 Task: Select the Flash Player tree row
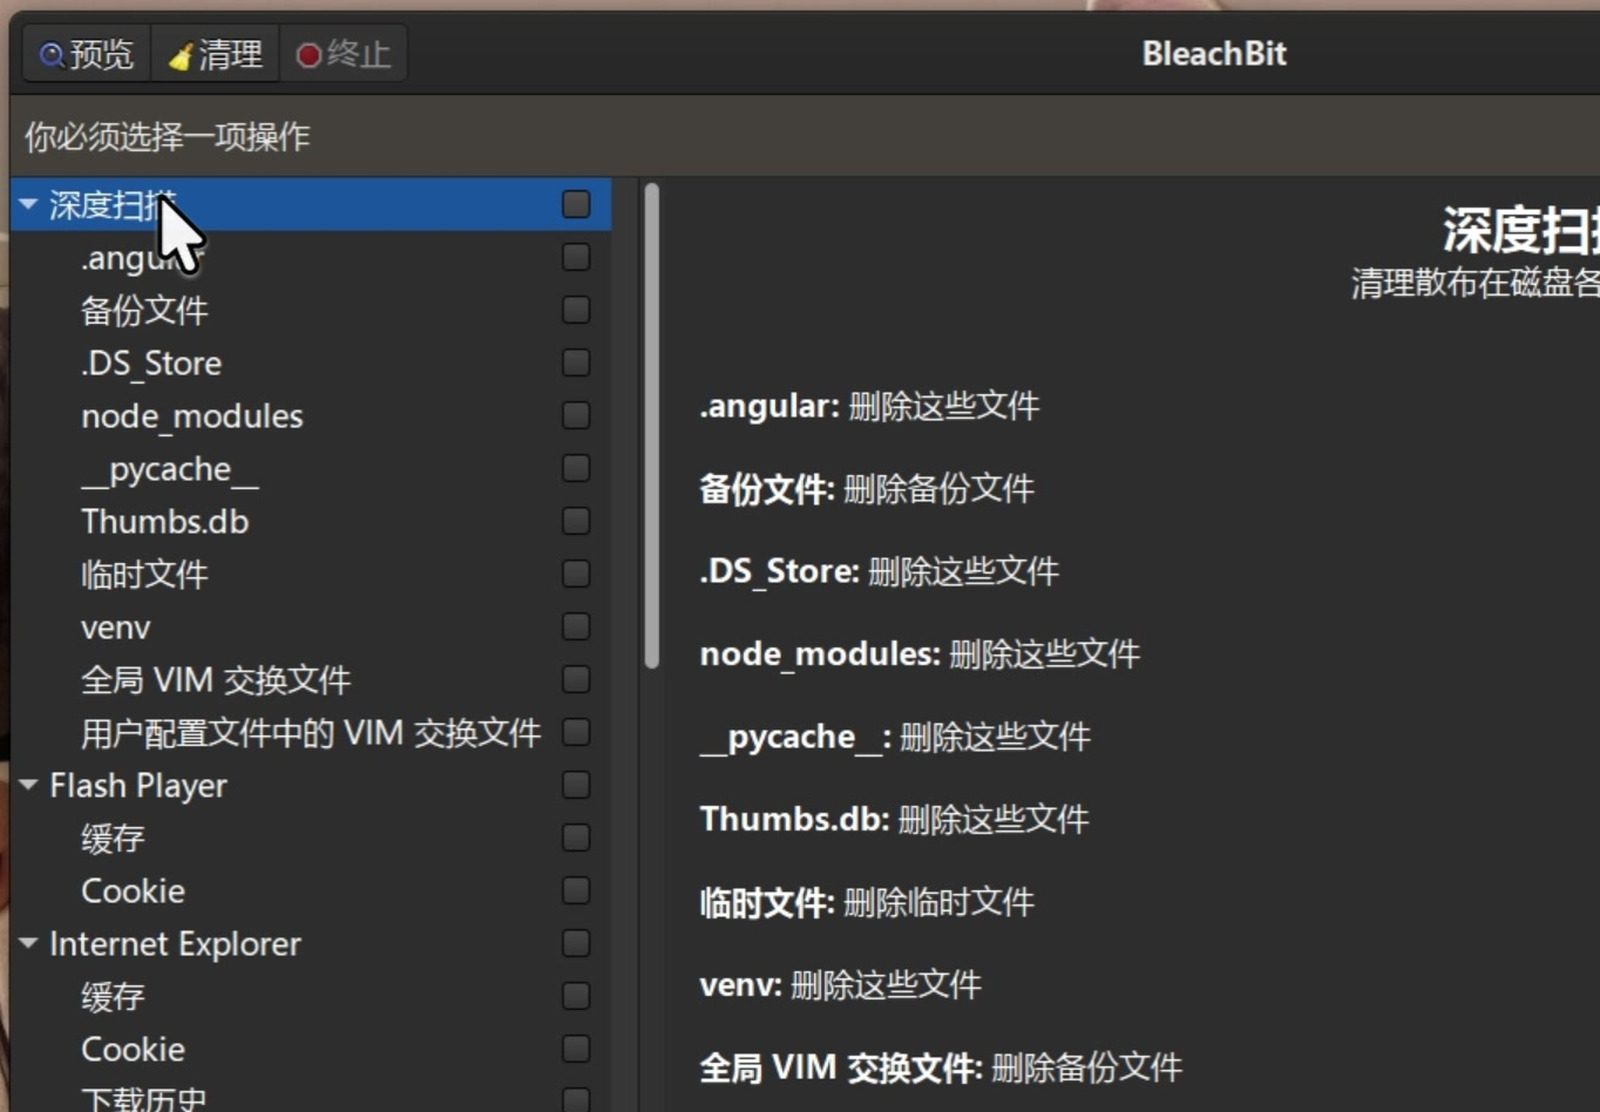click(x=311, y=785)
